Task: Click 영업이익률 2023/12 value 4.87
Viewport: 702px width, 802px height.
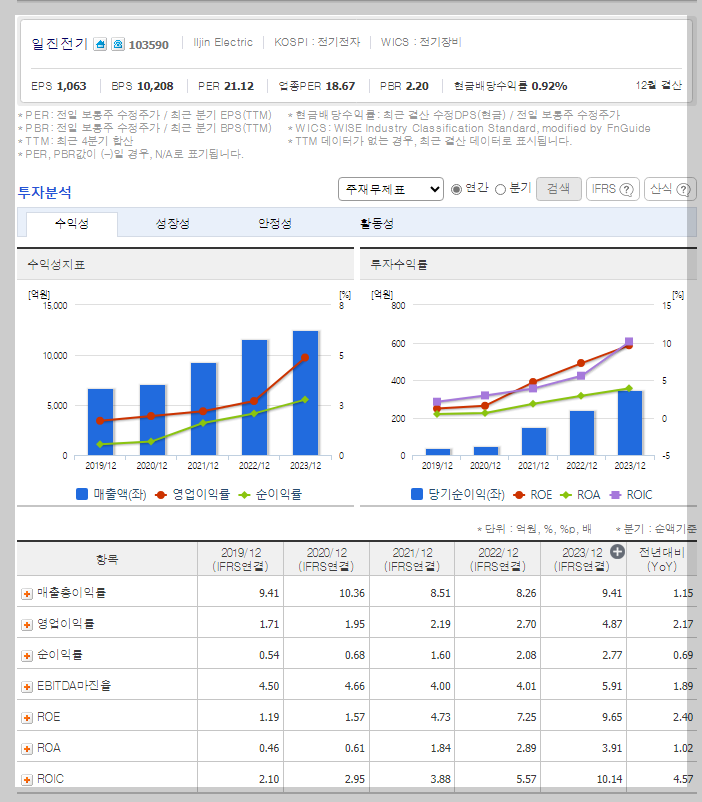Action: tap(612, 624)
